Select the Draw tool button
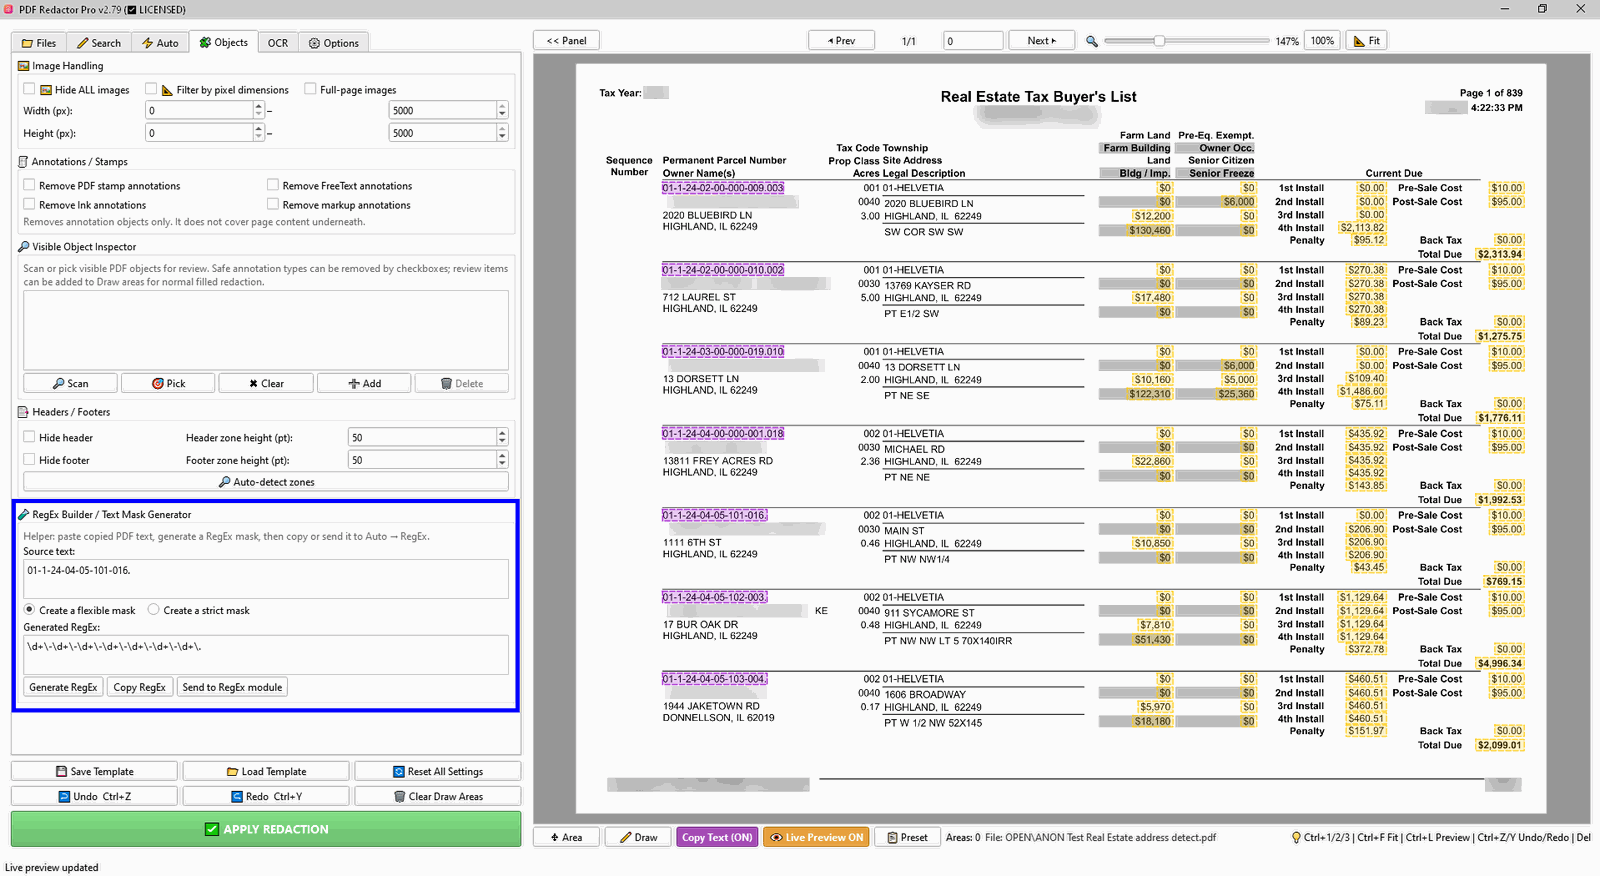 [x=638, y=838]
